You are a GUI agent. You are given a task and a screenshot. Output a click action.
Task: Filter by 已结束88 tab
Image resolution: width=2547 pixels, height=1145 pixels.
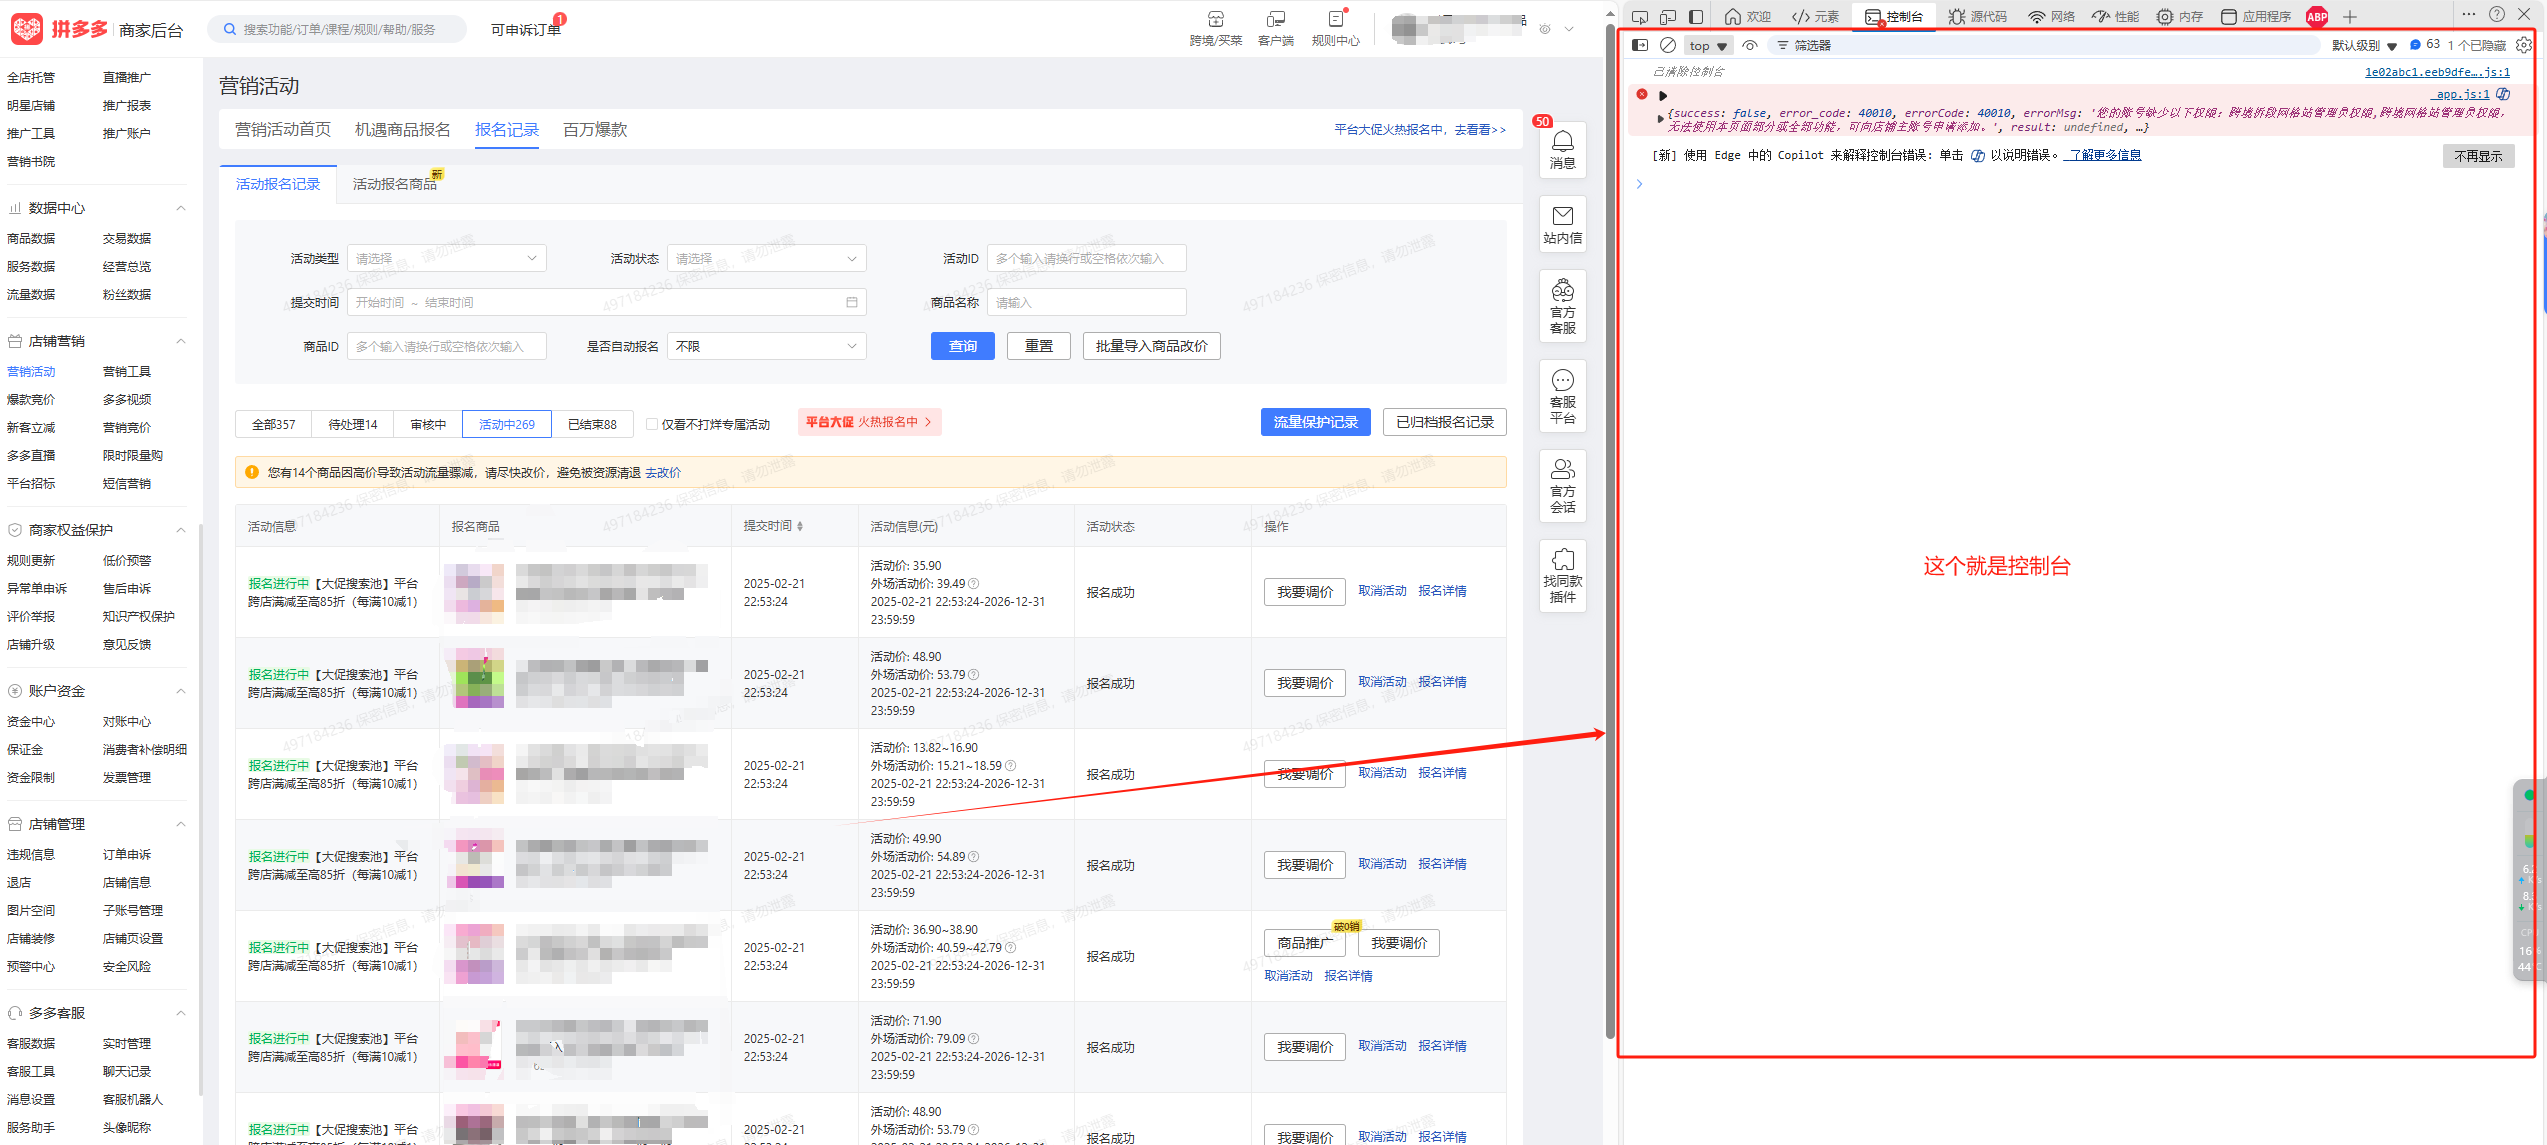click(592, 424)
